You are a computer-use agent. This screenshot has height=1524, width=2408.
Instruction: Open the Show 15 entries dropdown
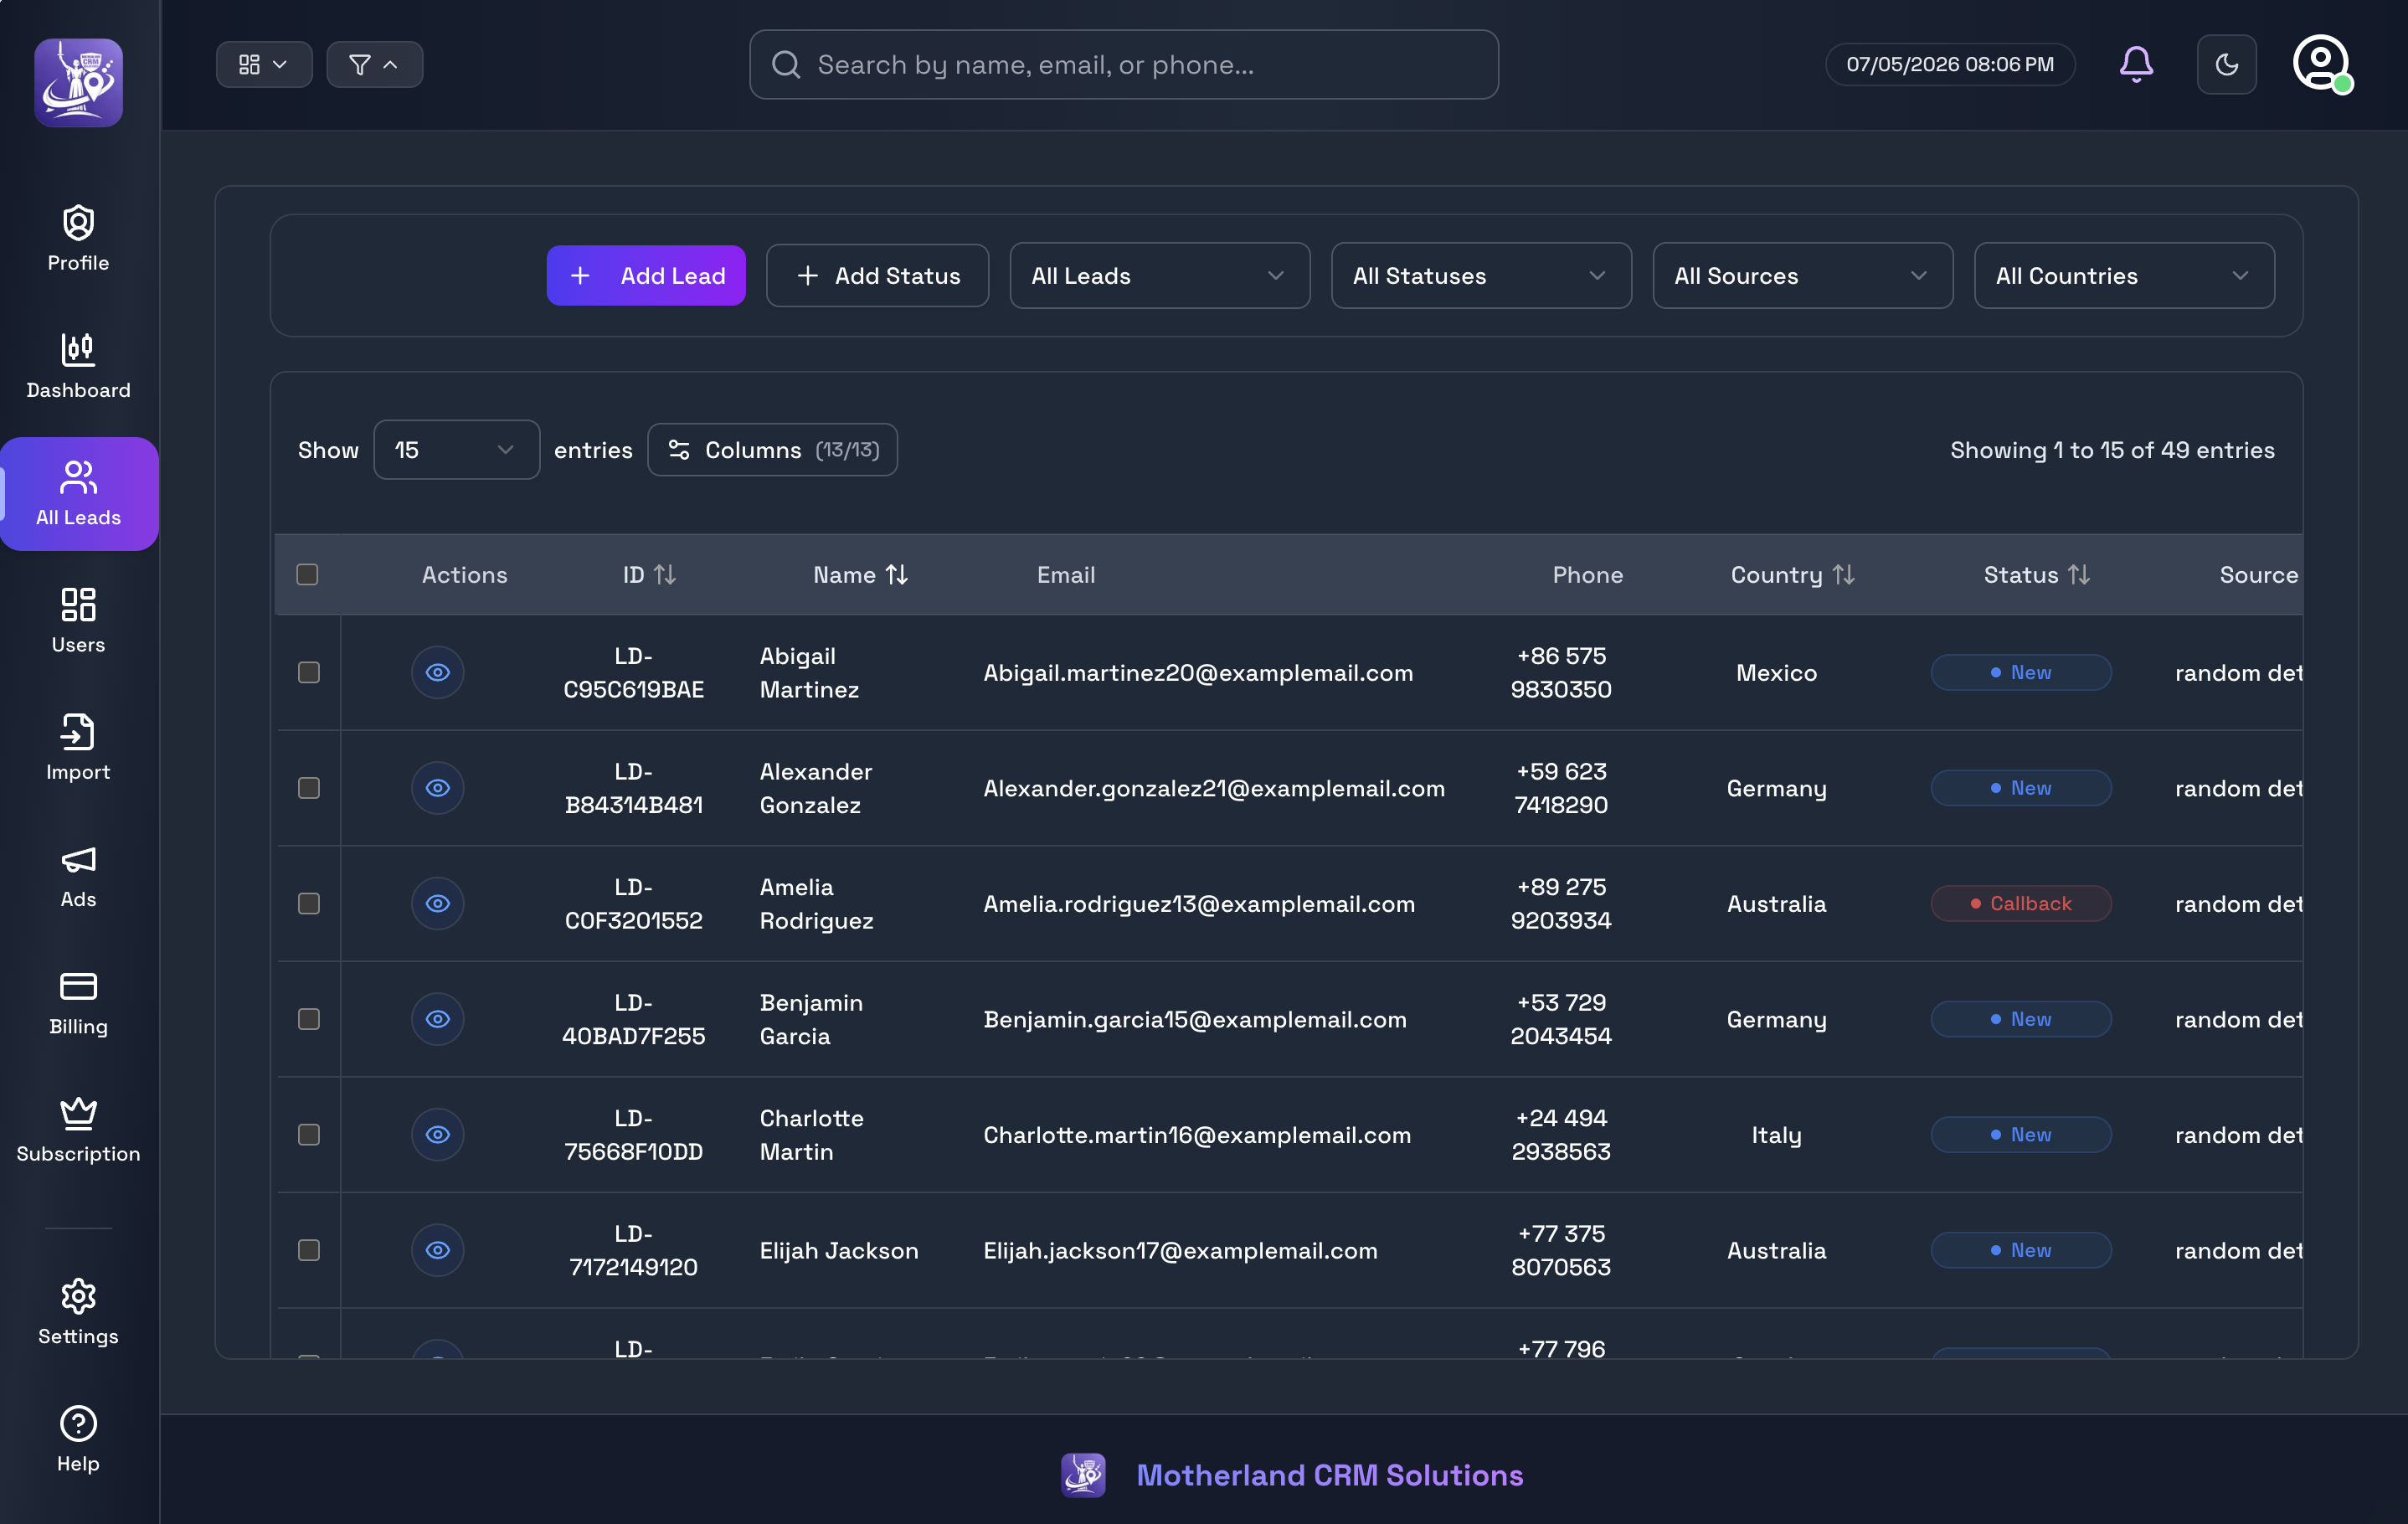click(x=456, y=450)
